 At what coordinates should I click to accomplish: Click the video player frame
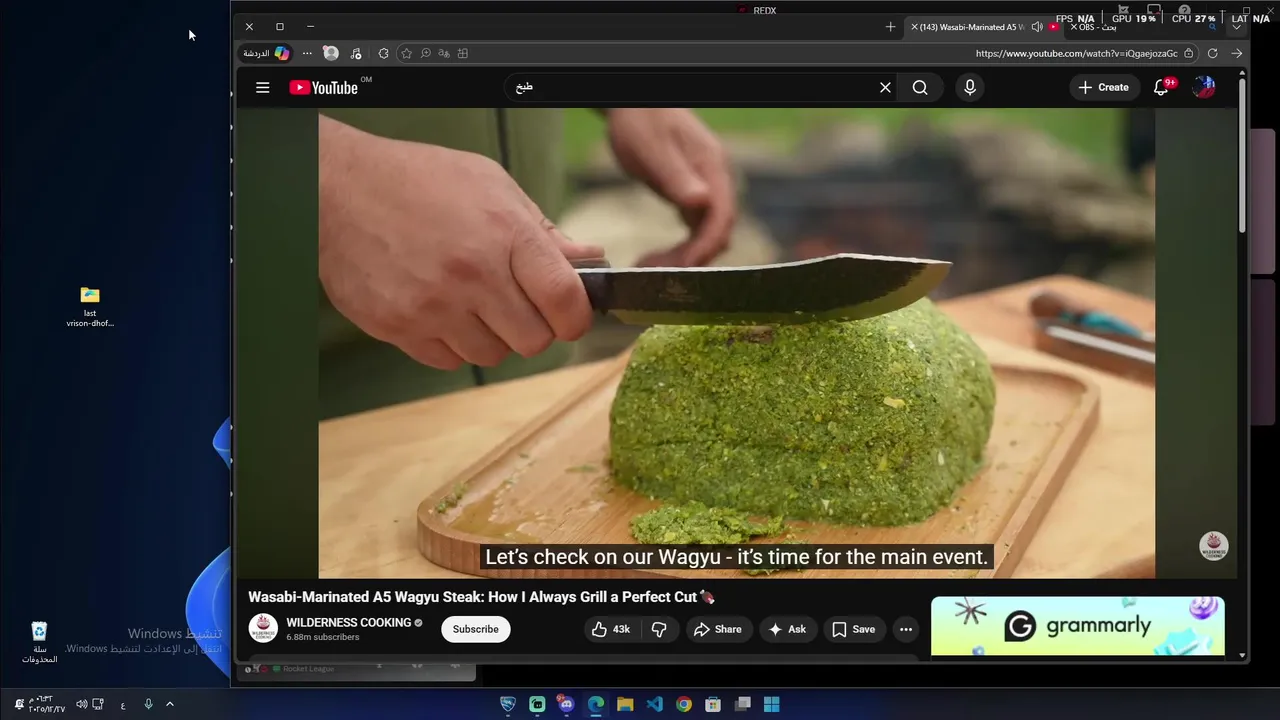point(737,343)
